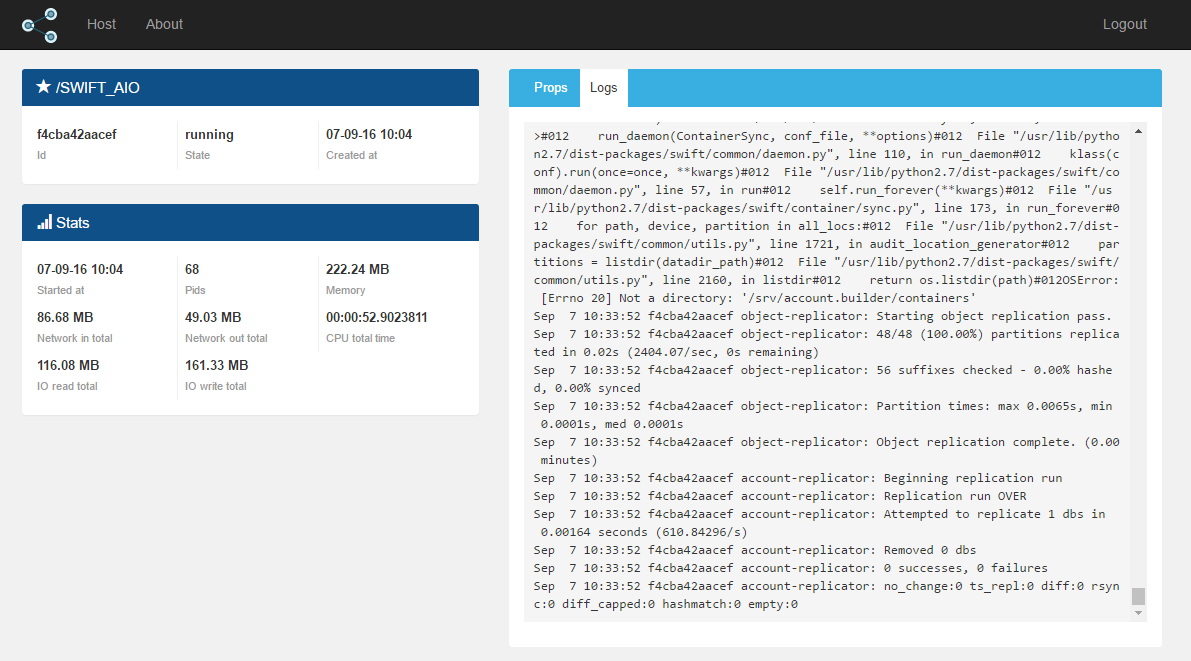Screen dimensions: 1191x661
Task: Select the Logs tab
Action: (604, 88)
